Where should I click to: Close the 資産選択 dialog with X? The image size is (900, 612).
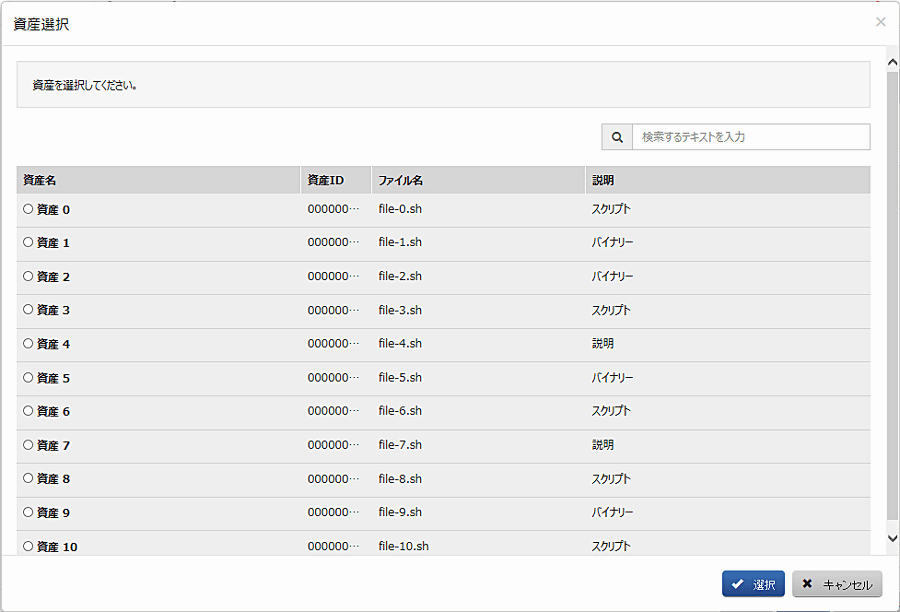880,22
